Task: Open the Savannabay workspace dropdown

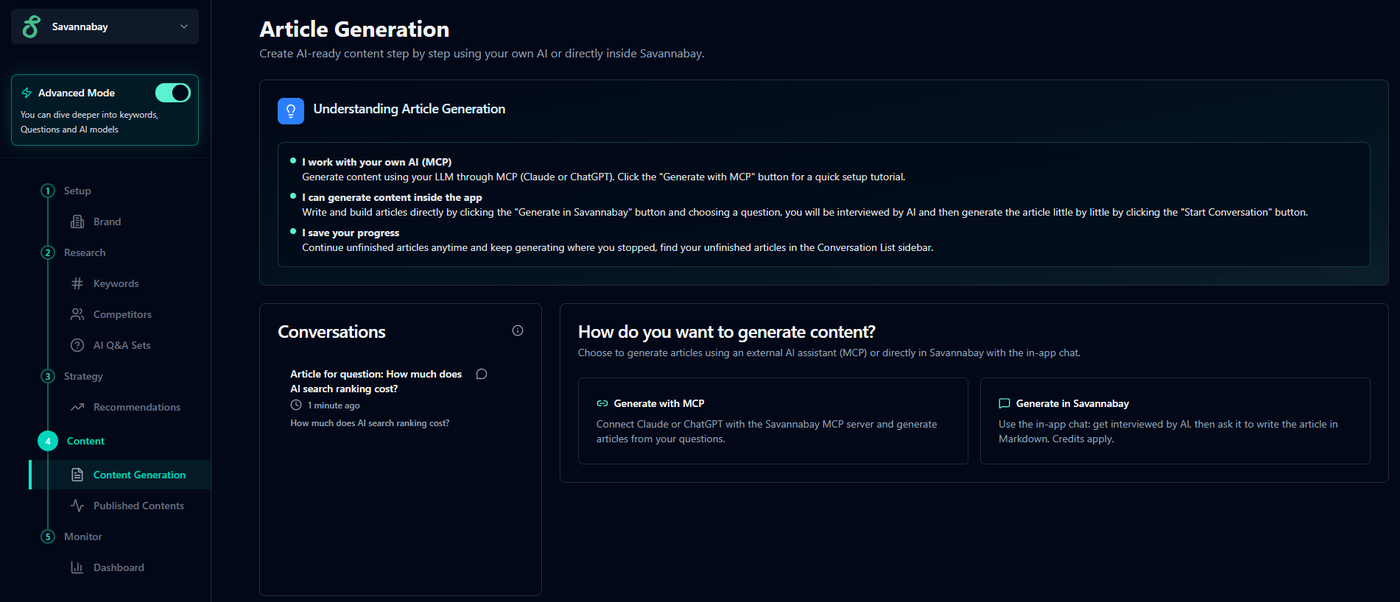Action: coord(183,27)
